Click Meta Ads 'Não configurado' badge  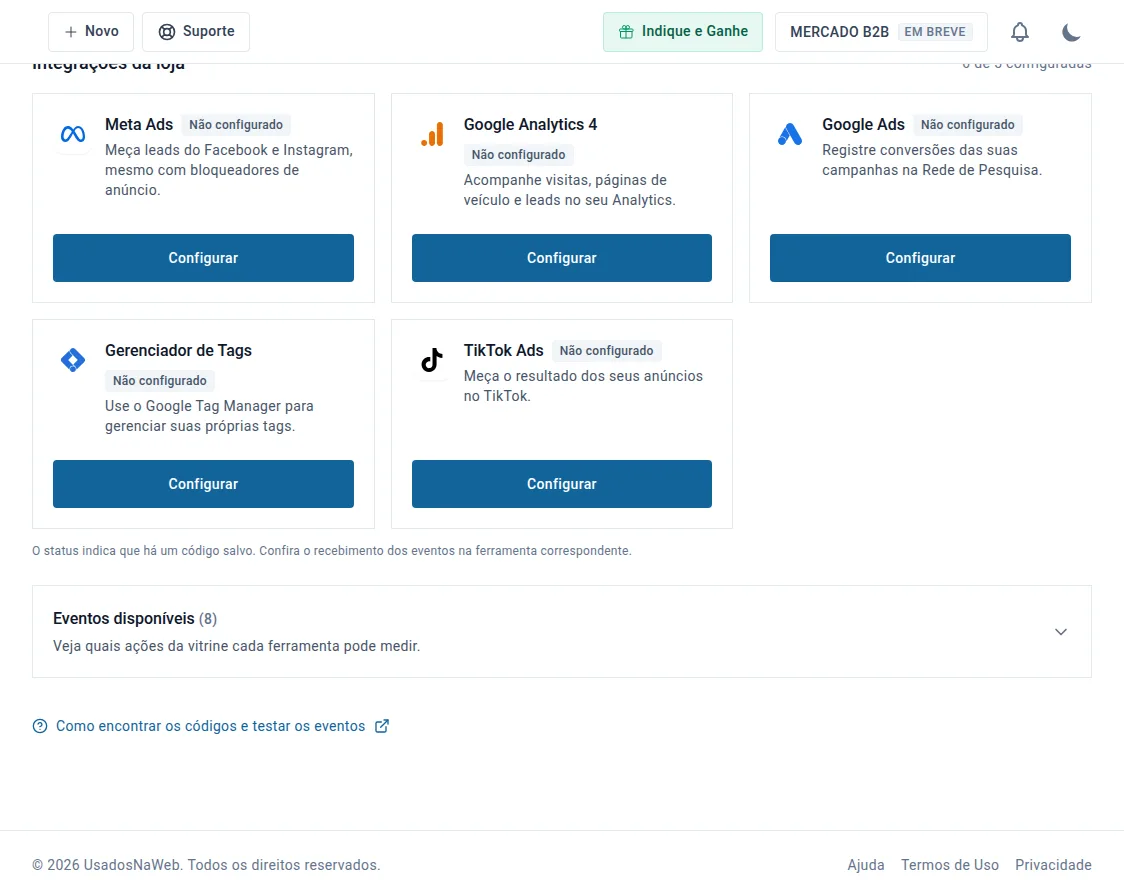(x=236, y=125)
